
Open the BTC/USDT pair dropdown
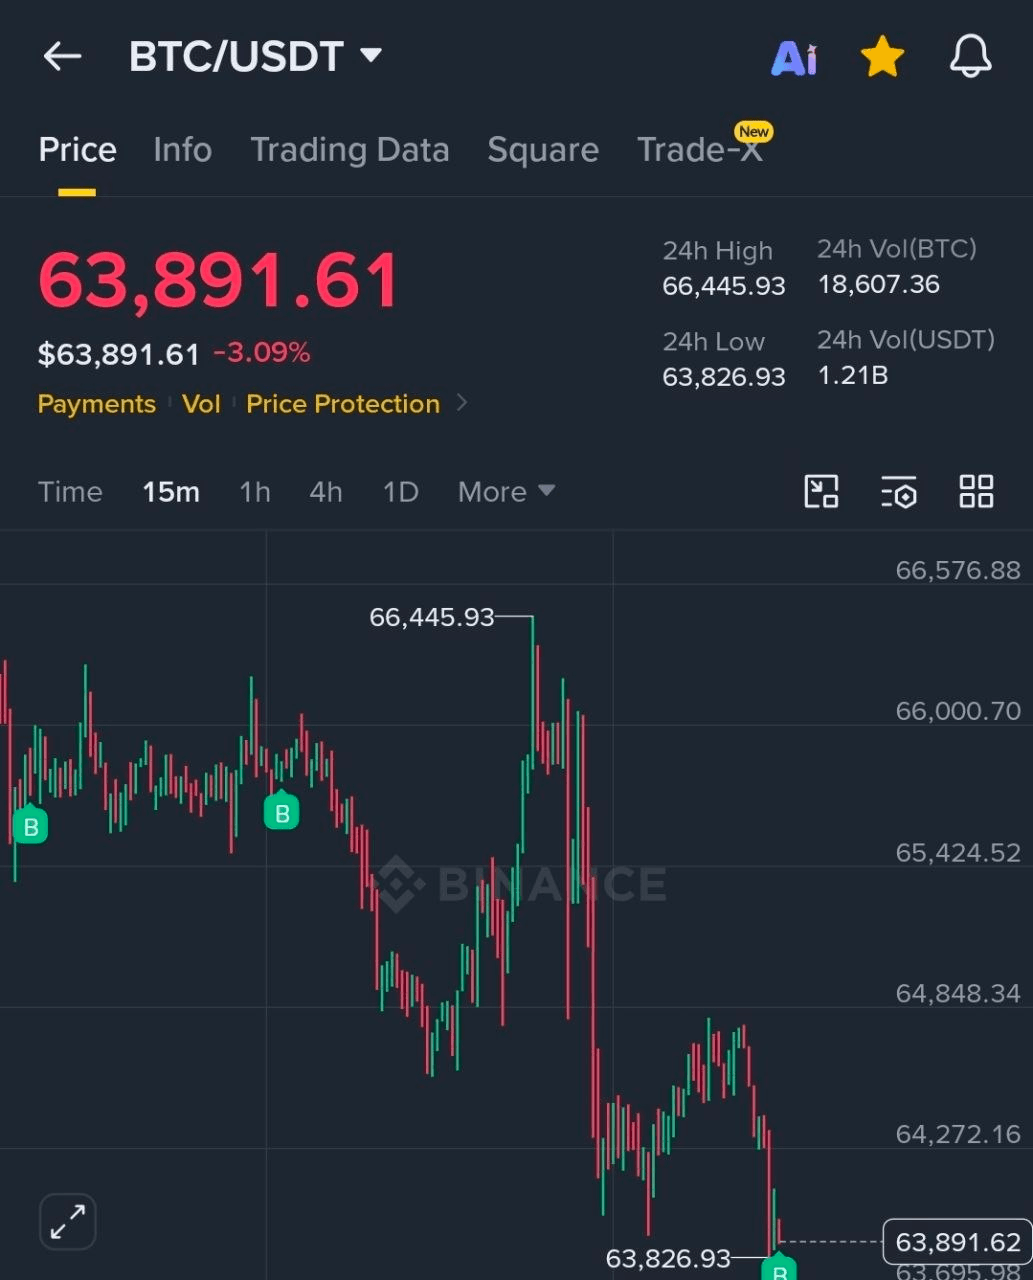point(256,57)
